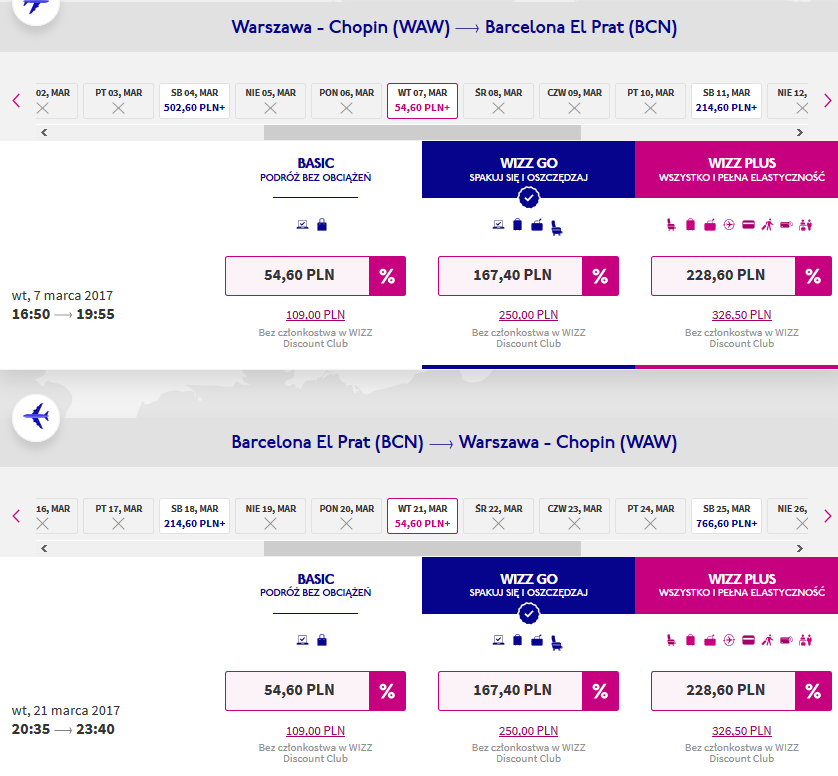Viewport: 838px width, 776px height.
Task: Select the WT 21, MAR return date tab
Action: (x=422, y=516)
